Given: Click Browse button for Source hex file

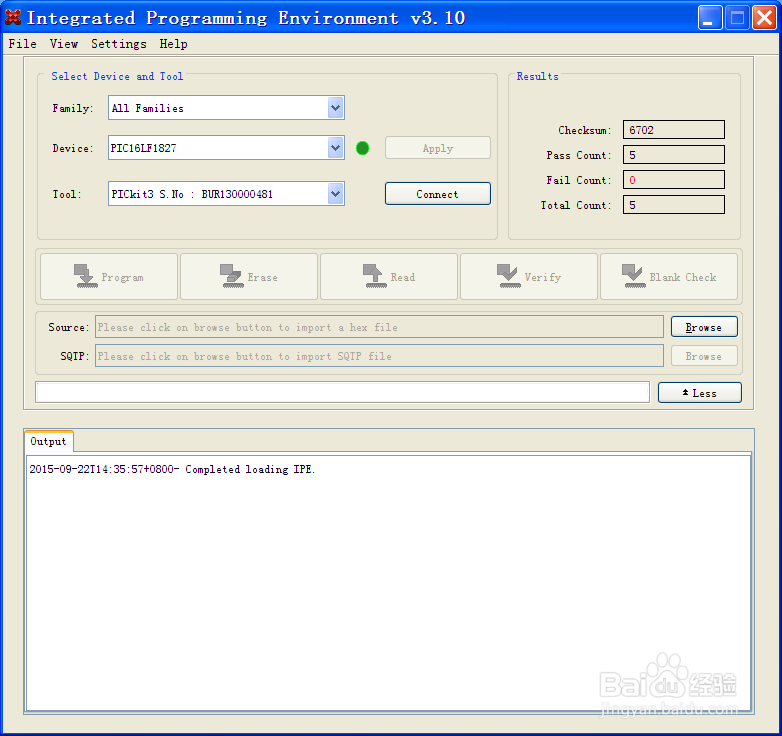Looking at the screenshot, I should point(704,327).
